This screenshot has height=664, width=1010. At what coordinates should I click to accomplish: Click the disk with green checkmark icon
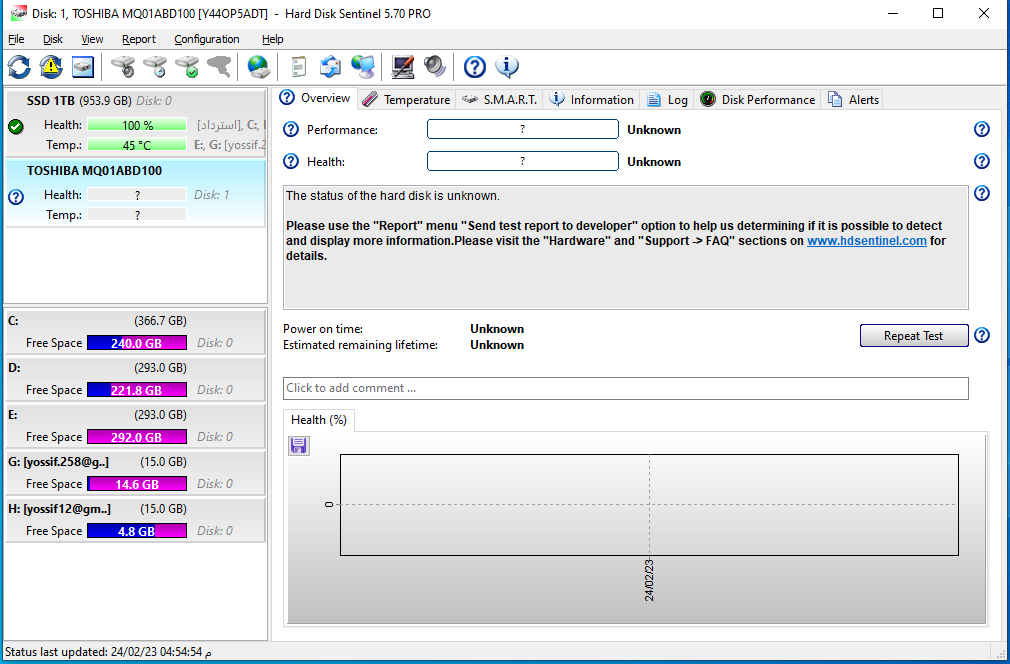(x=187, y=66)
